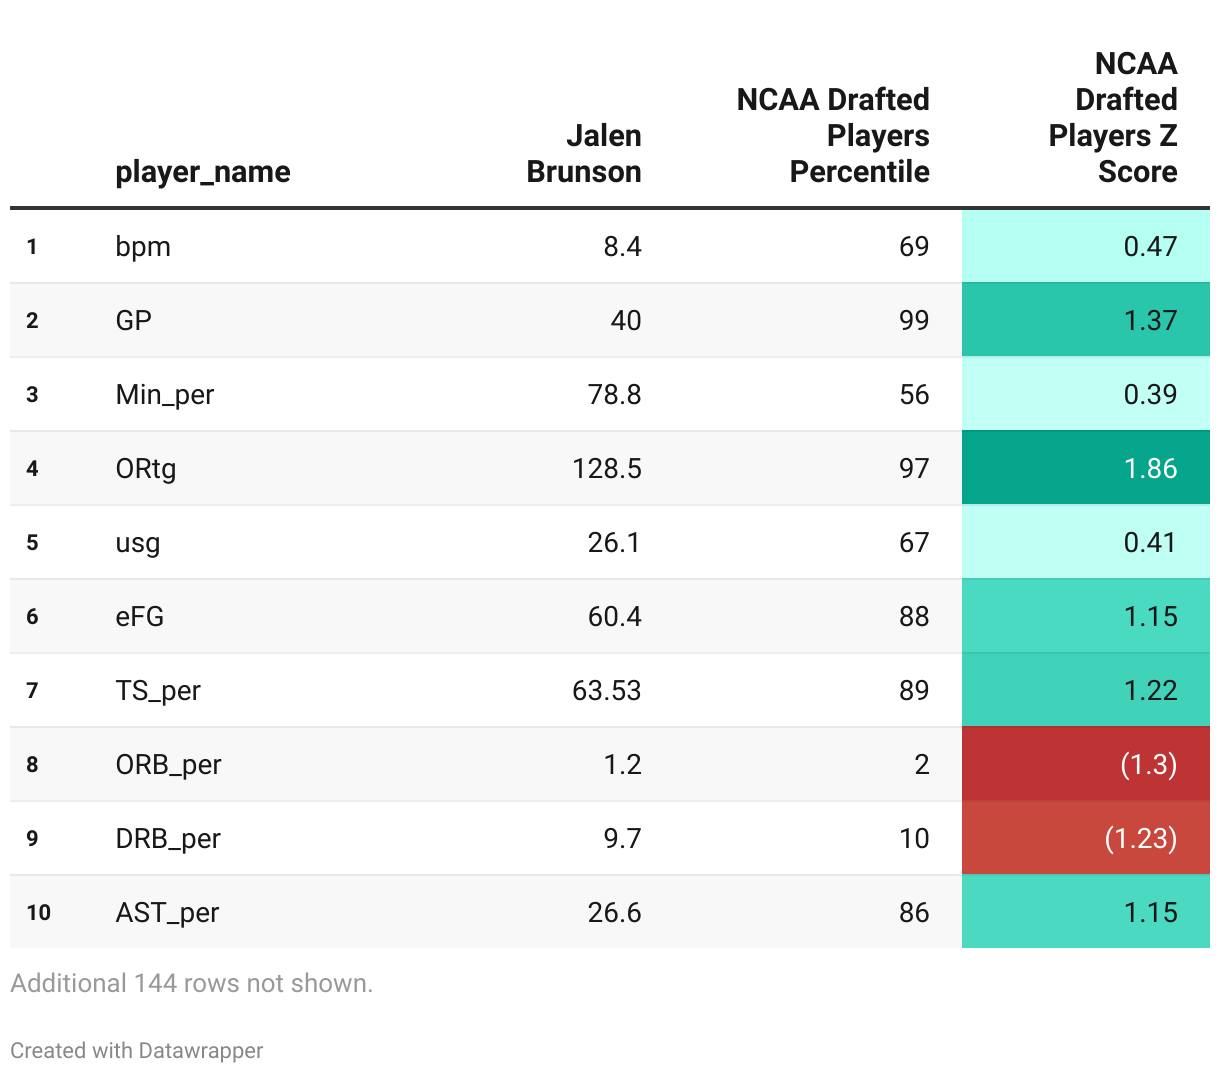Click the DRB_per row label
1220x1074 pixels.
(x=168, y=838)
